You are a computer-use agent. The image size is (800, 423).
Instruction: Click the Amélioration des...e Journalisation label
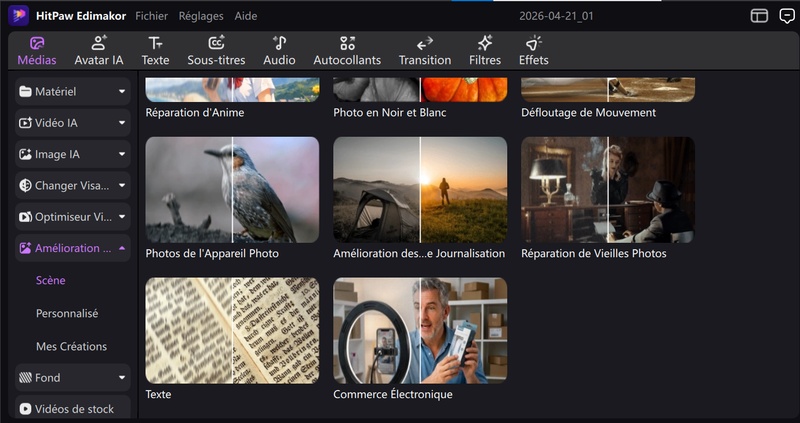coord(419,253)
